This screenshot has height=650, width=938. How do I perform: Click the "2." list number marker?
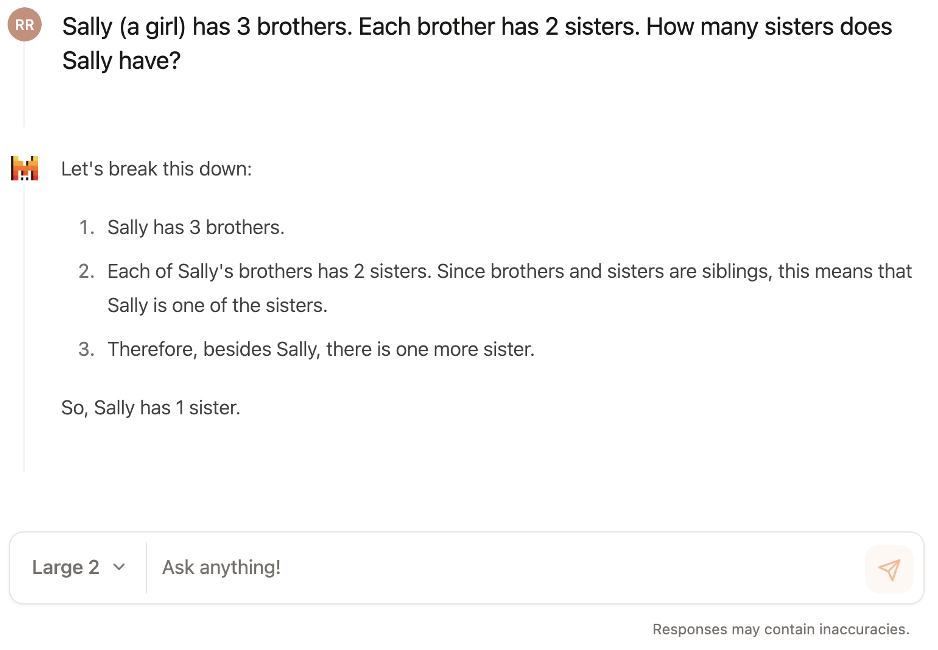(86, 271)
